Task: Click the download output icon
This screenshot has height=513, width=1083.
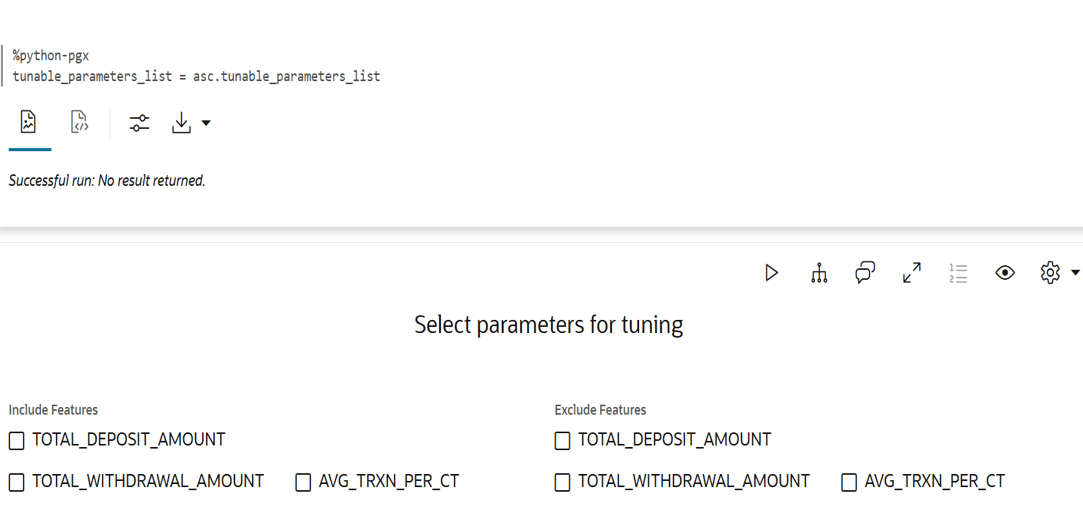Action: click(x=181, y=124)
